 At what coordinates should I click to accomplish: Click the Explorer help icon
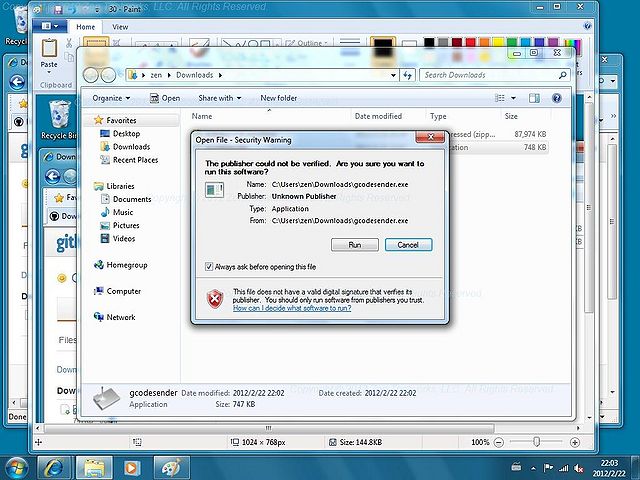[x=557, y=98]
